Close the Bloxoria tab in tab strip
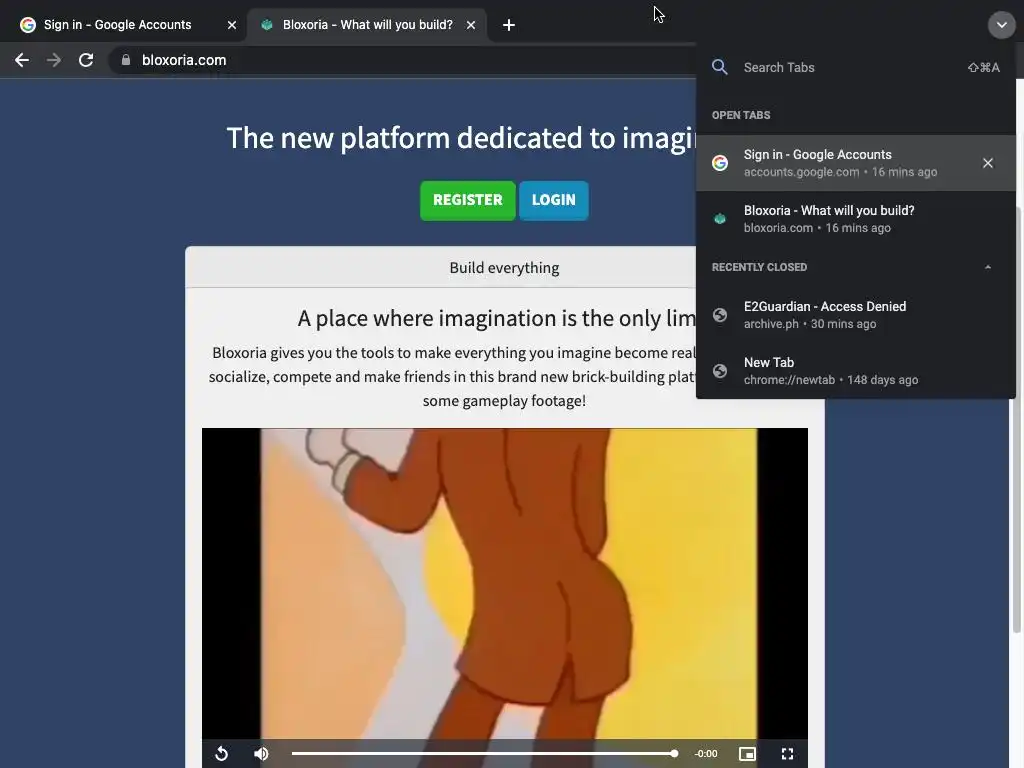The image size is (1024, 768). [x=471, y=25]
